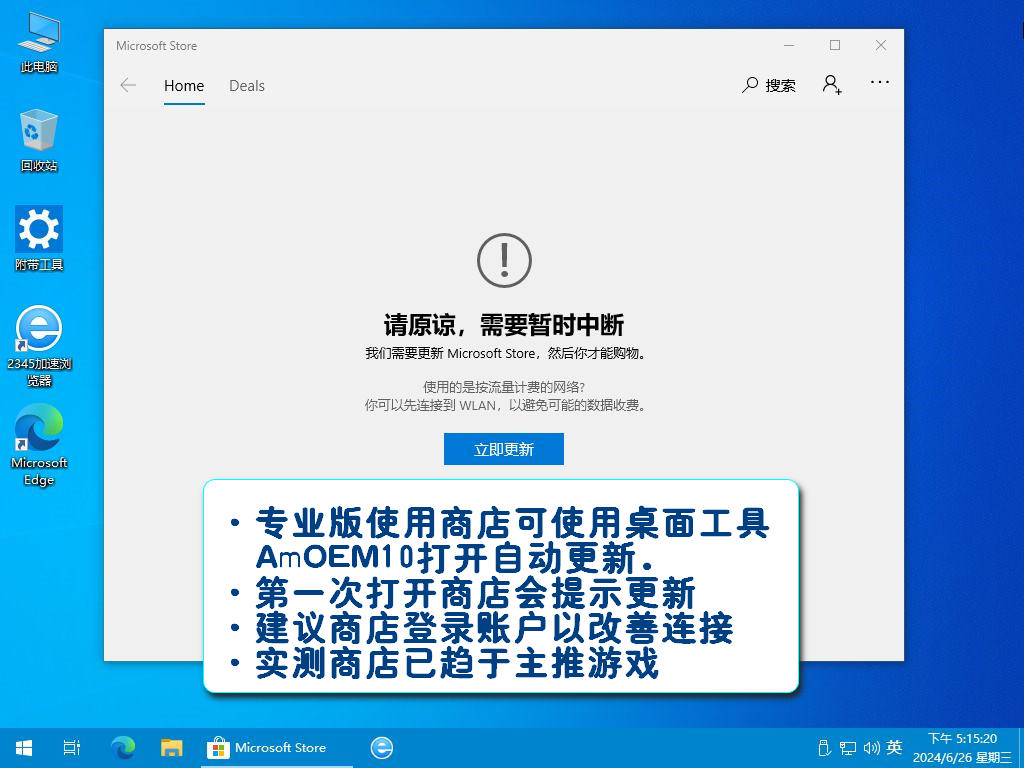Open the volume tray icon
Screen dimensions: 1024x768
pos(871,748)
